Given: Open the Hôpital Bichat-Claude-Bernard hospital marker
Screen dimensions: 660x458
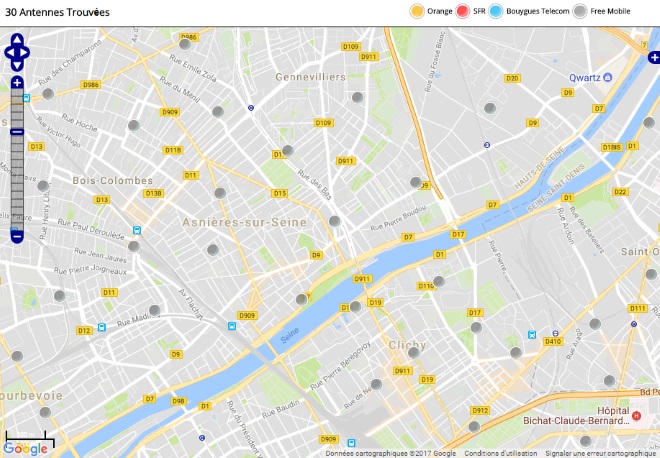Looking at the screenshot, I should [636, 415].
